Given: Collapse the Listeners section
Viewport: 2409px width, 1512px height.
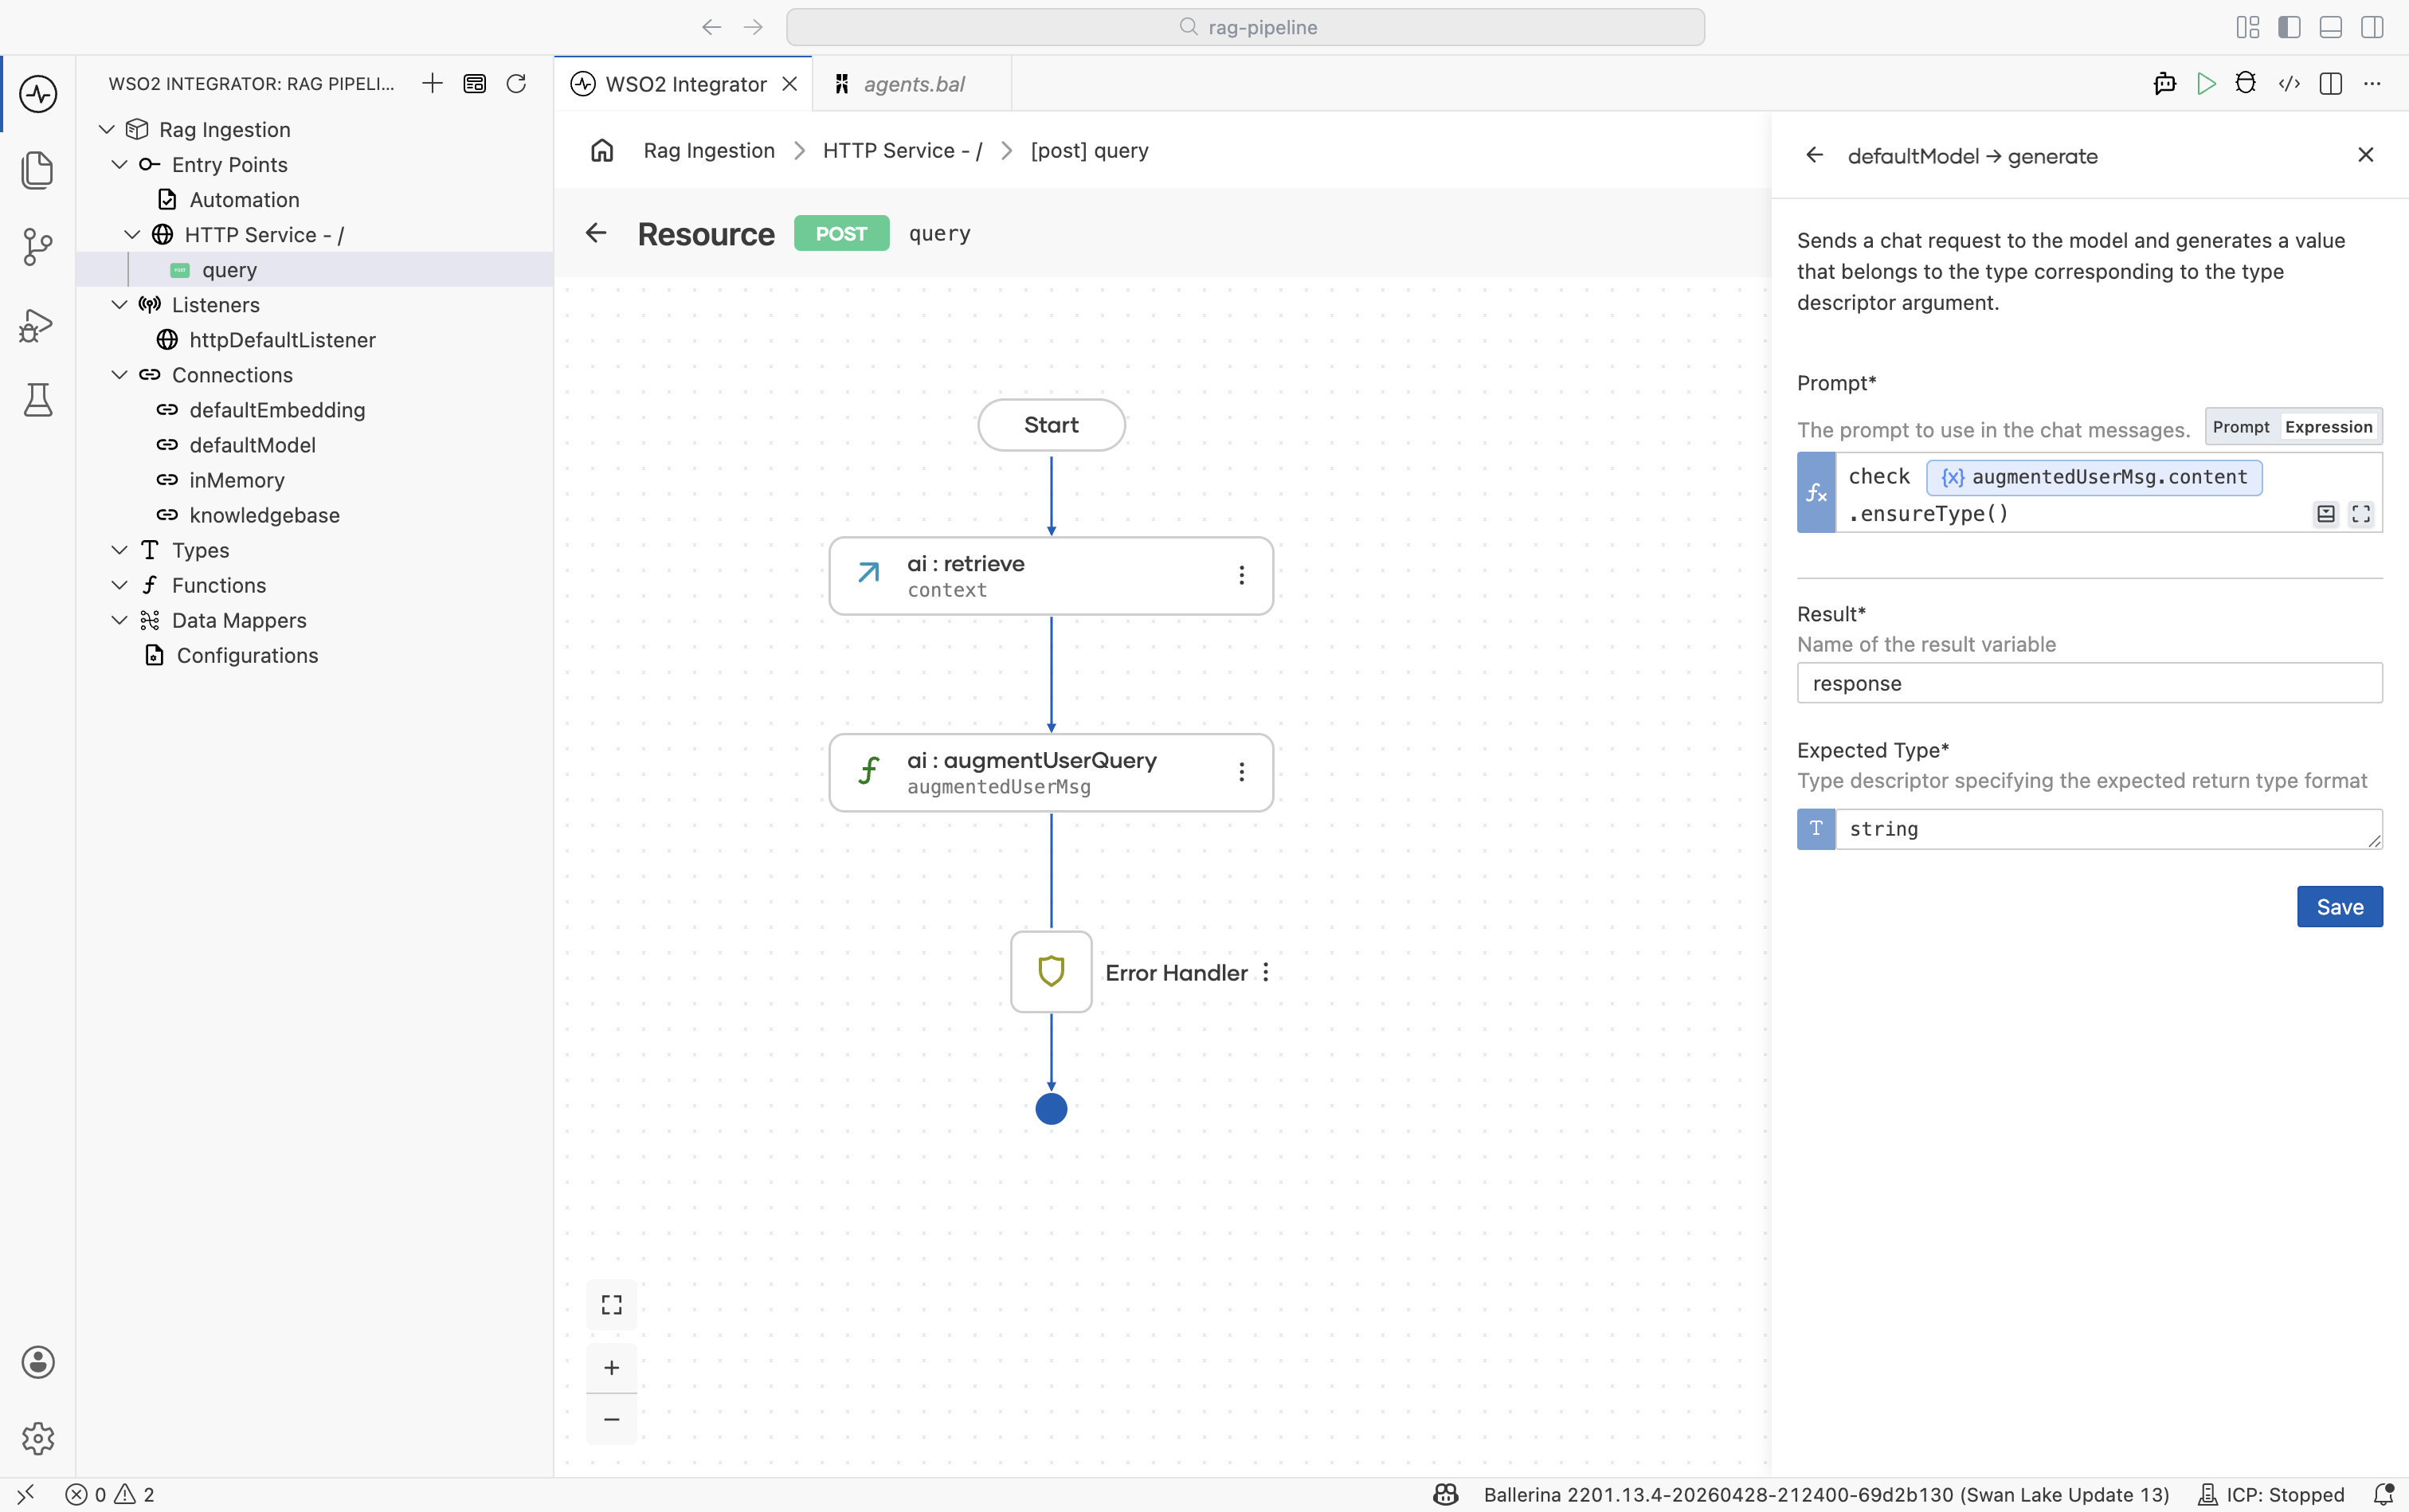Looking at the screenshot, I should pyautogui.click(x=120, y=304).
